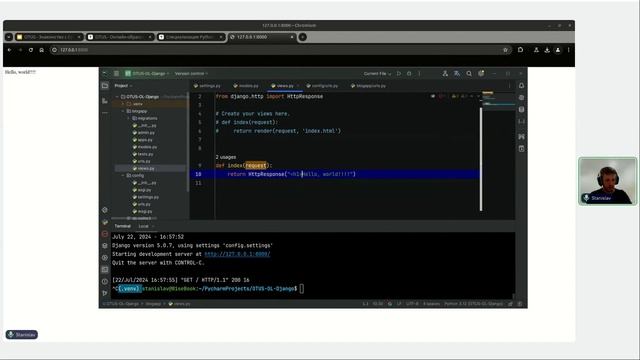Open the Database tool window icon
This screenshot has width=640, height=360.
[521, 109]
